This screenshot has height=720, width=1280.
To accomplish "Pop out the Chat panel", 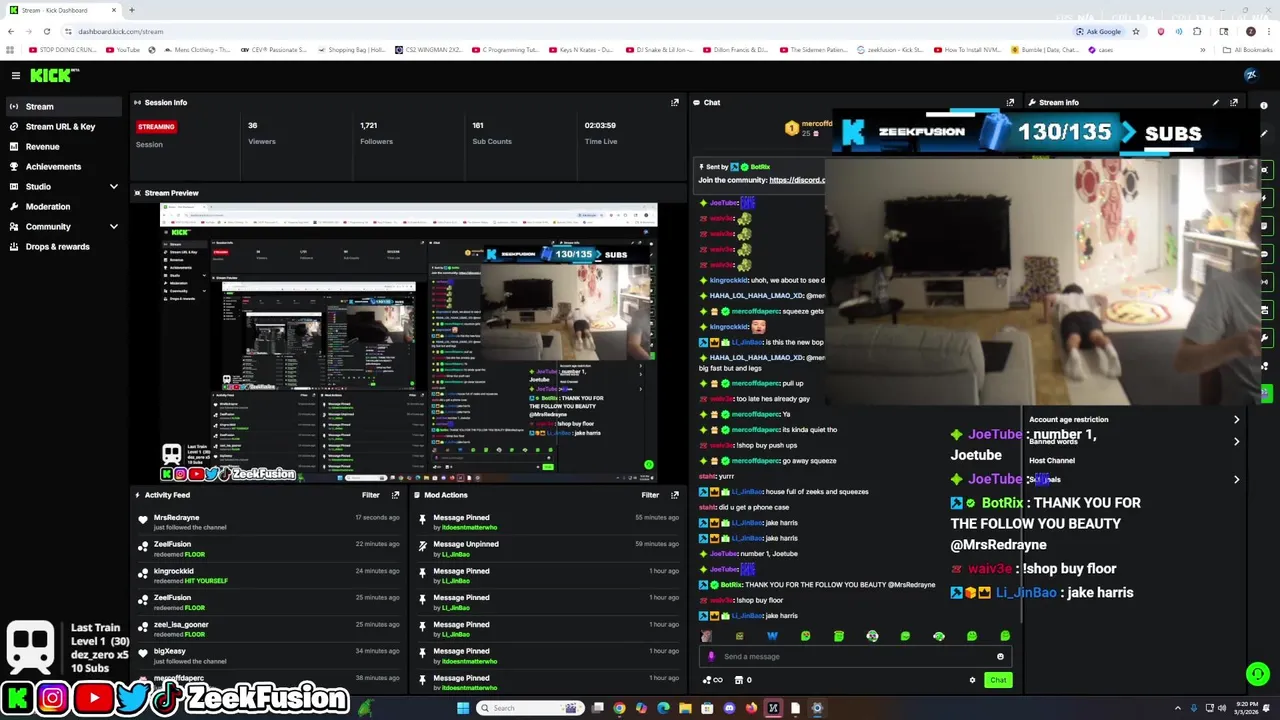I will click(1010, 102).
